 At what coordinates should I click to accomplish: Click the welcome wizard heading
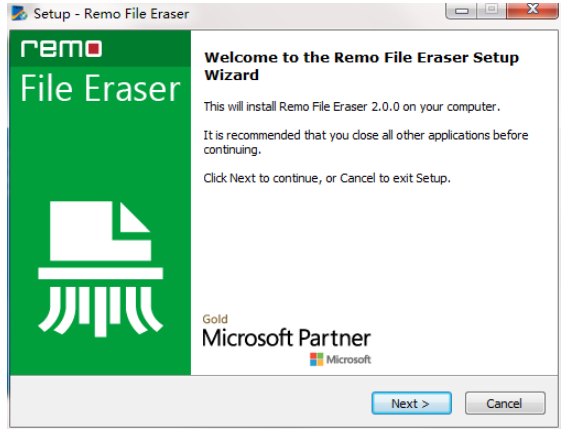(x=361, y=66)
